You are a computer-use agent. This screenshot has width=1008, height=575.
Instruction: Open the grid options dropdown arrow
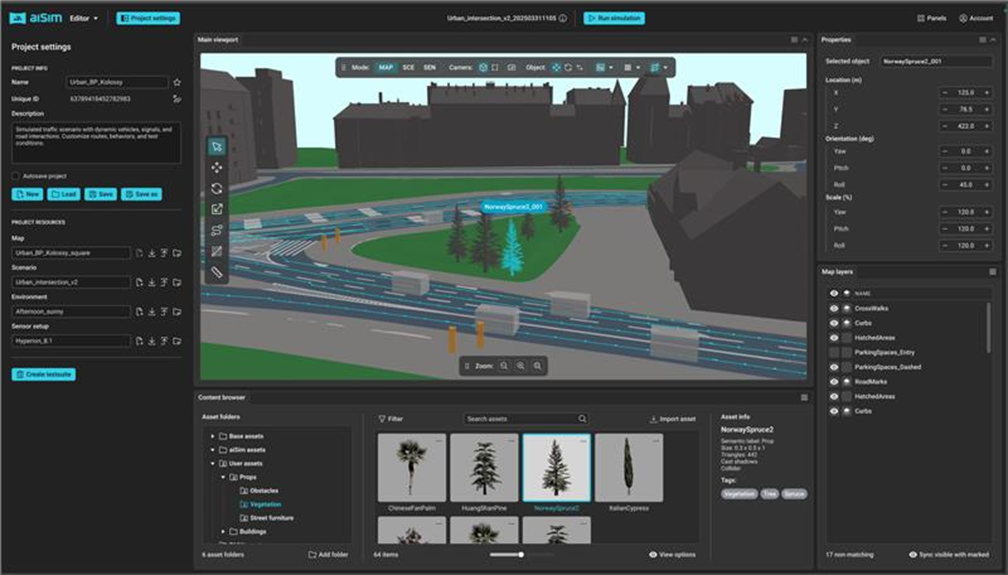pos(638,68)
